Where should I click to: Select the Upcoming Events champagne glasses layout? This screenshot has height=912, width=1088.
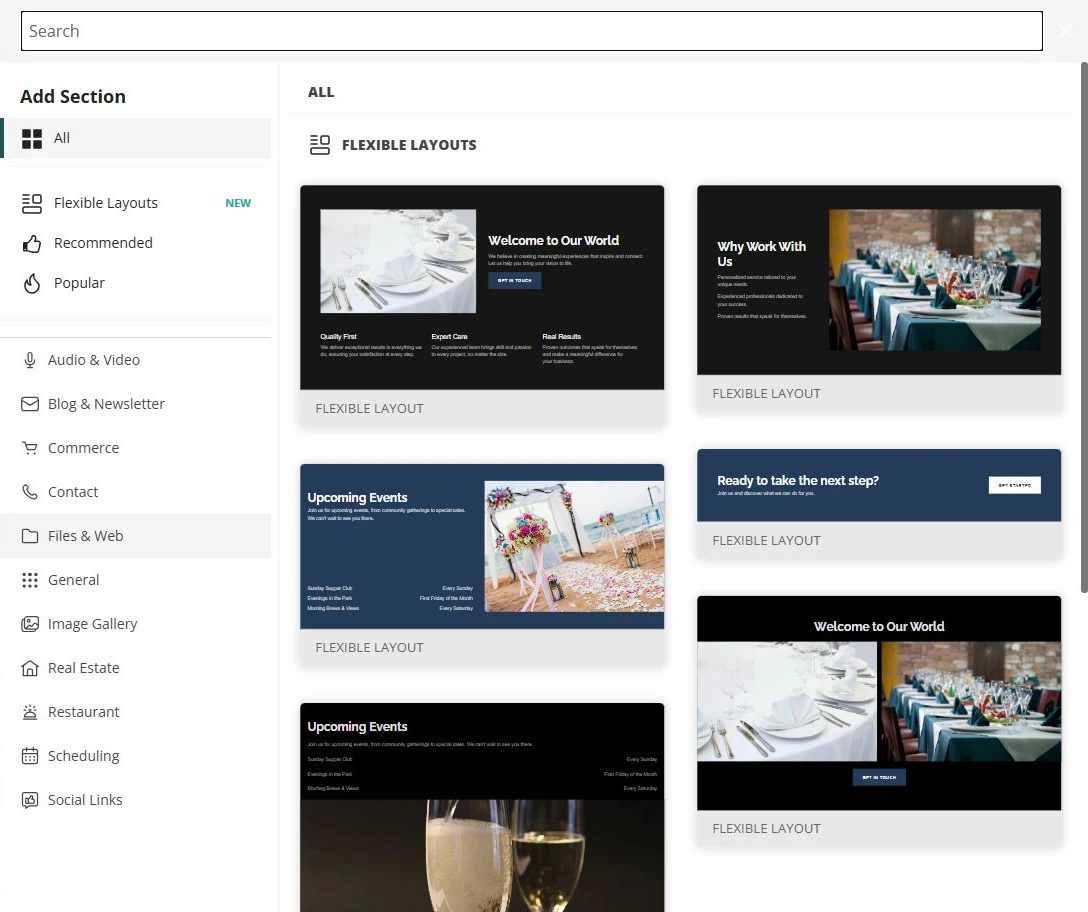tap(482, 808)
